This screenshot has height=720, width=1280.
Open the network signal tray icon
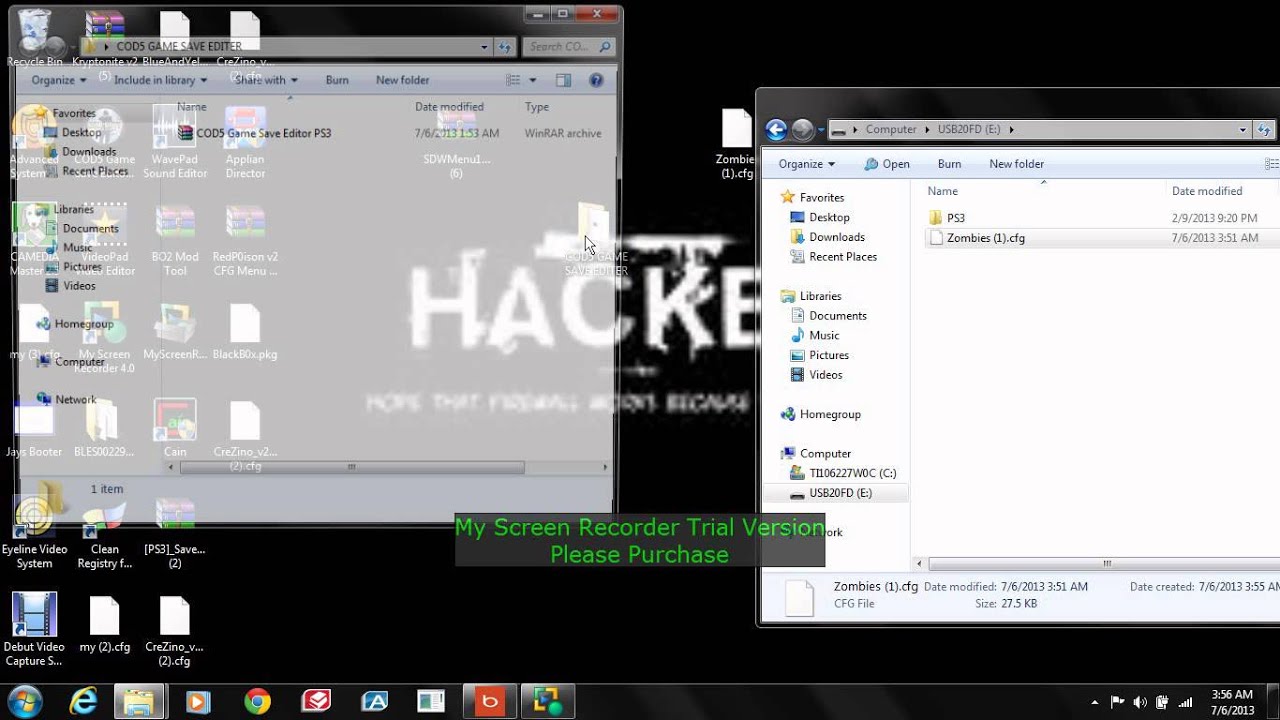point(1185,702)
